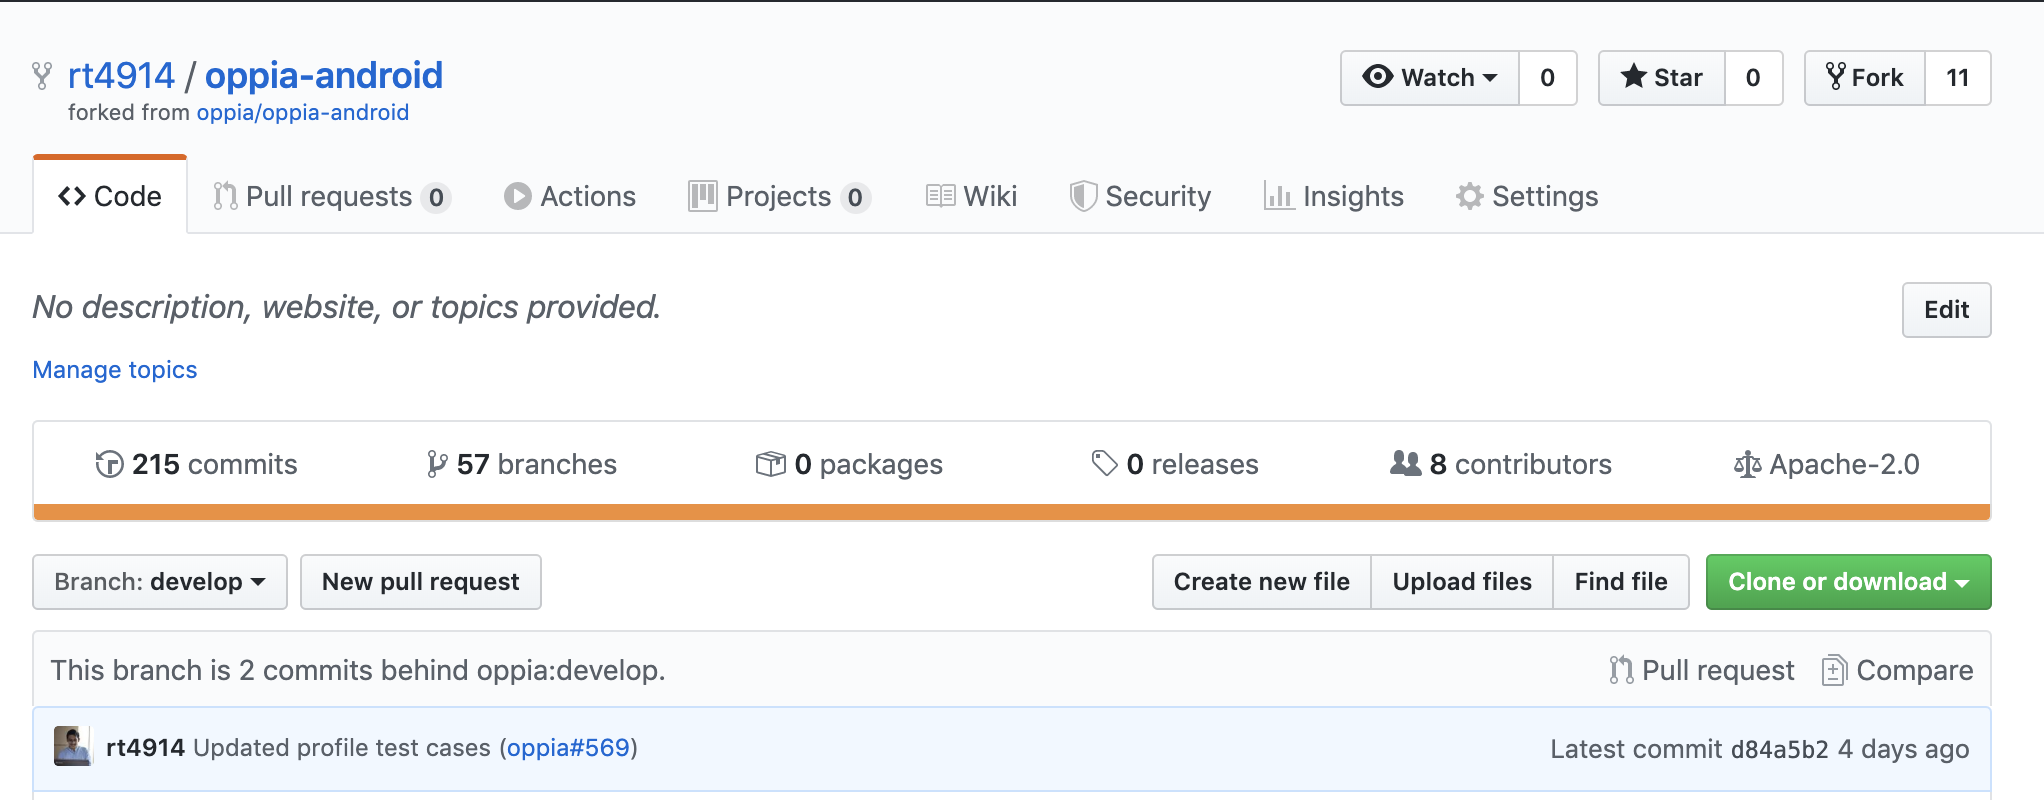Click Find file button
Screen dimensions: 2044x800
(1621, 582)
